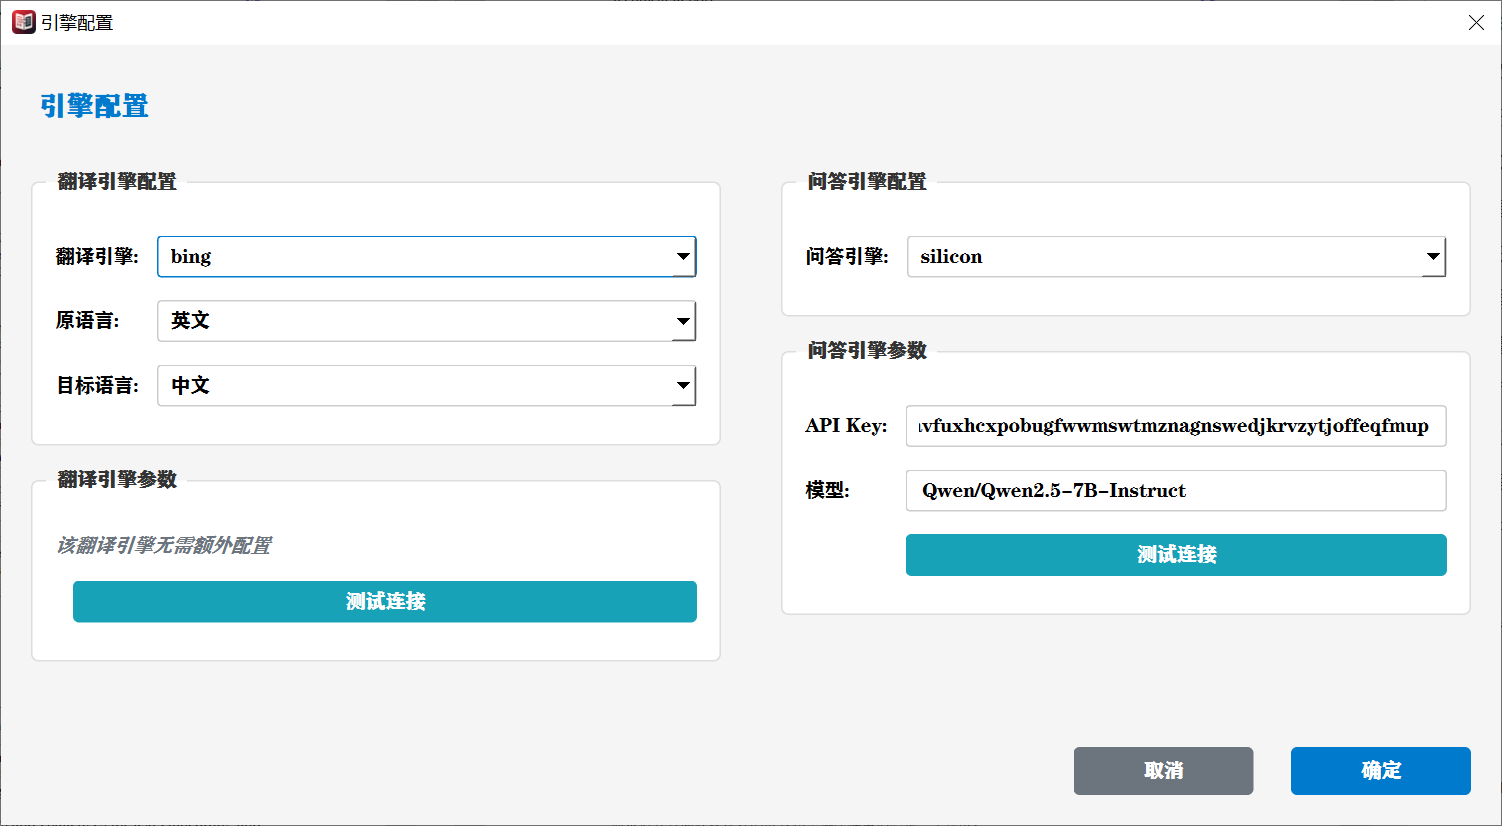Select the silicon text in the engine box
The height and width of the screenshot is (826, 1502).
tap(949, 257)
